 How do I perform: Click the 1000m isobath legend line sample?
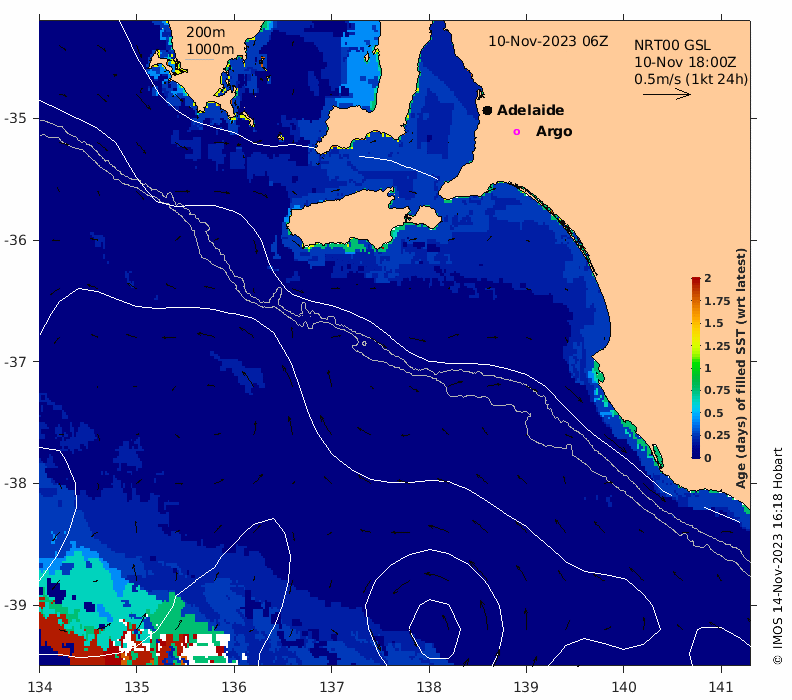199,60
